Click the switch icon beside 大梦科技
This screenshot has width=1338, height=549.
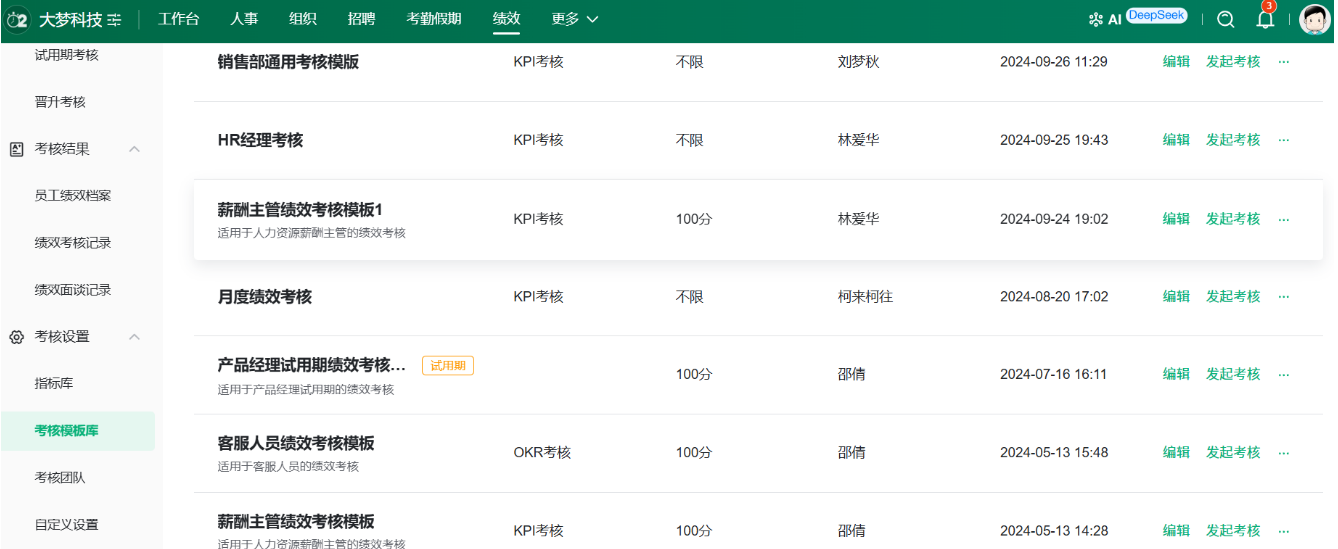(x=115, y=19)
